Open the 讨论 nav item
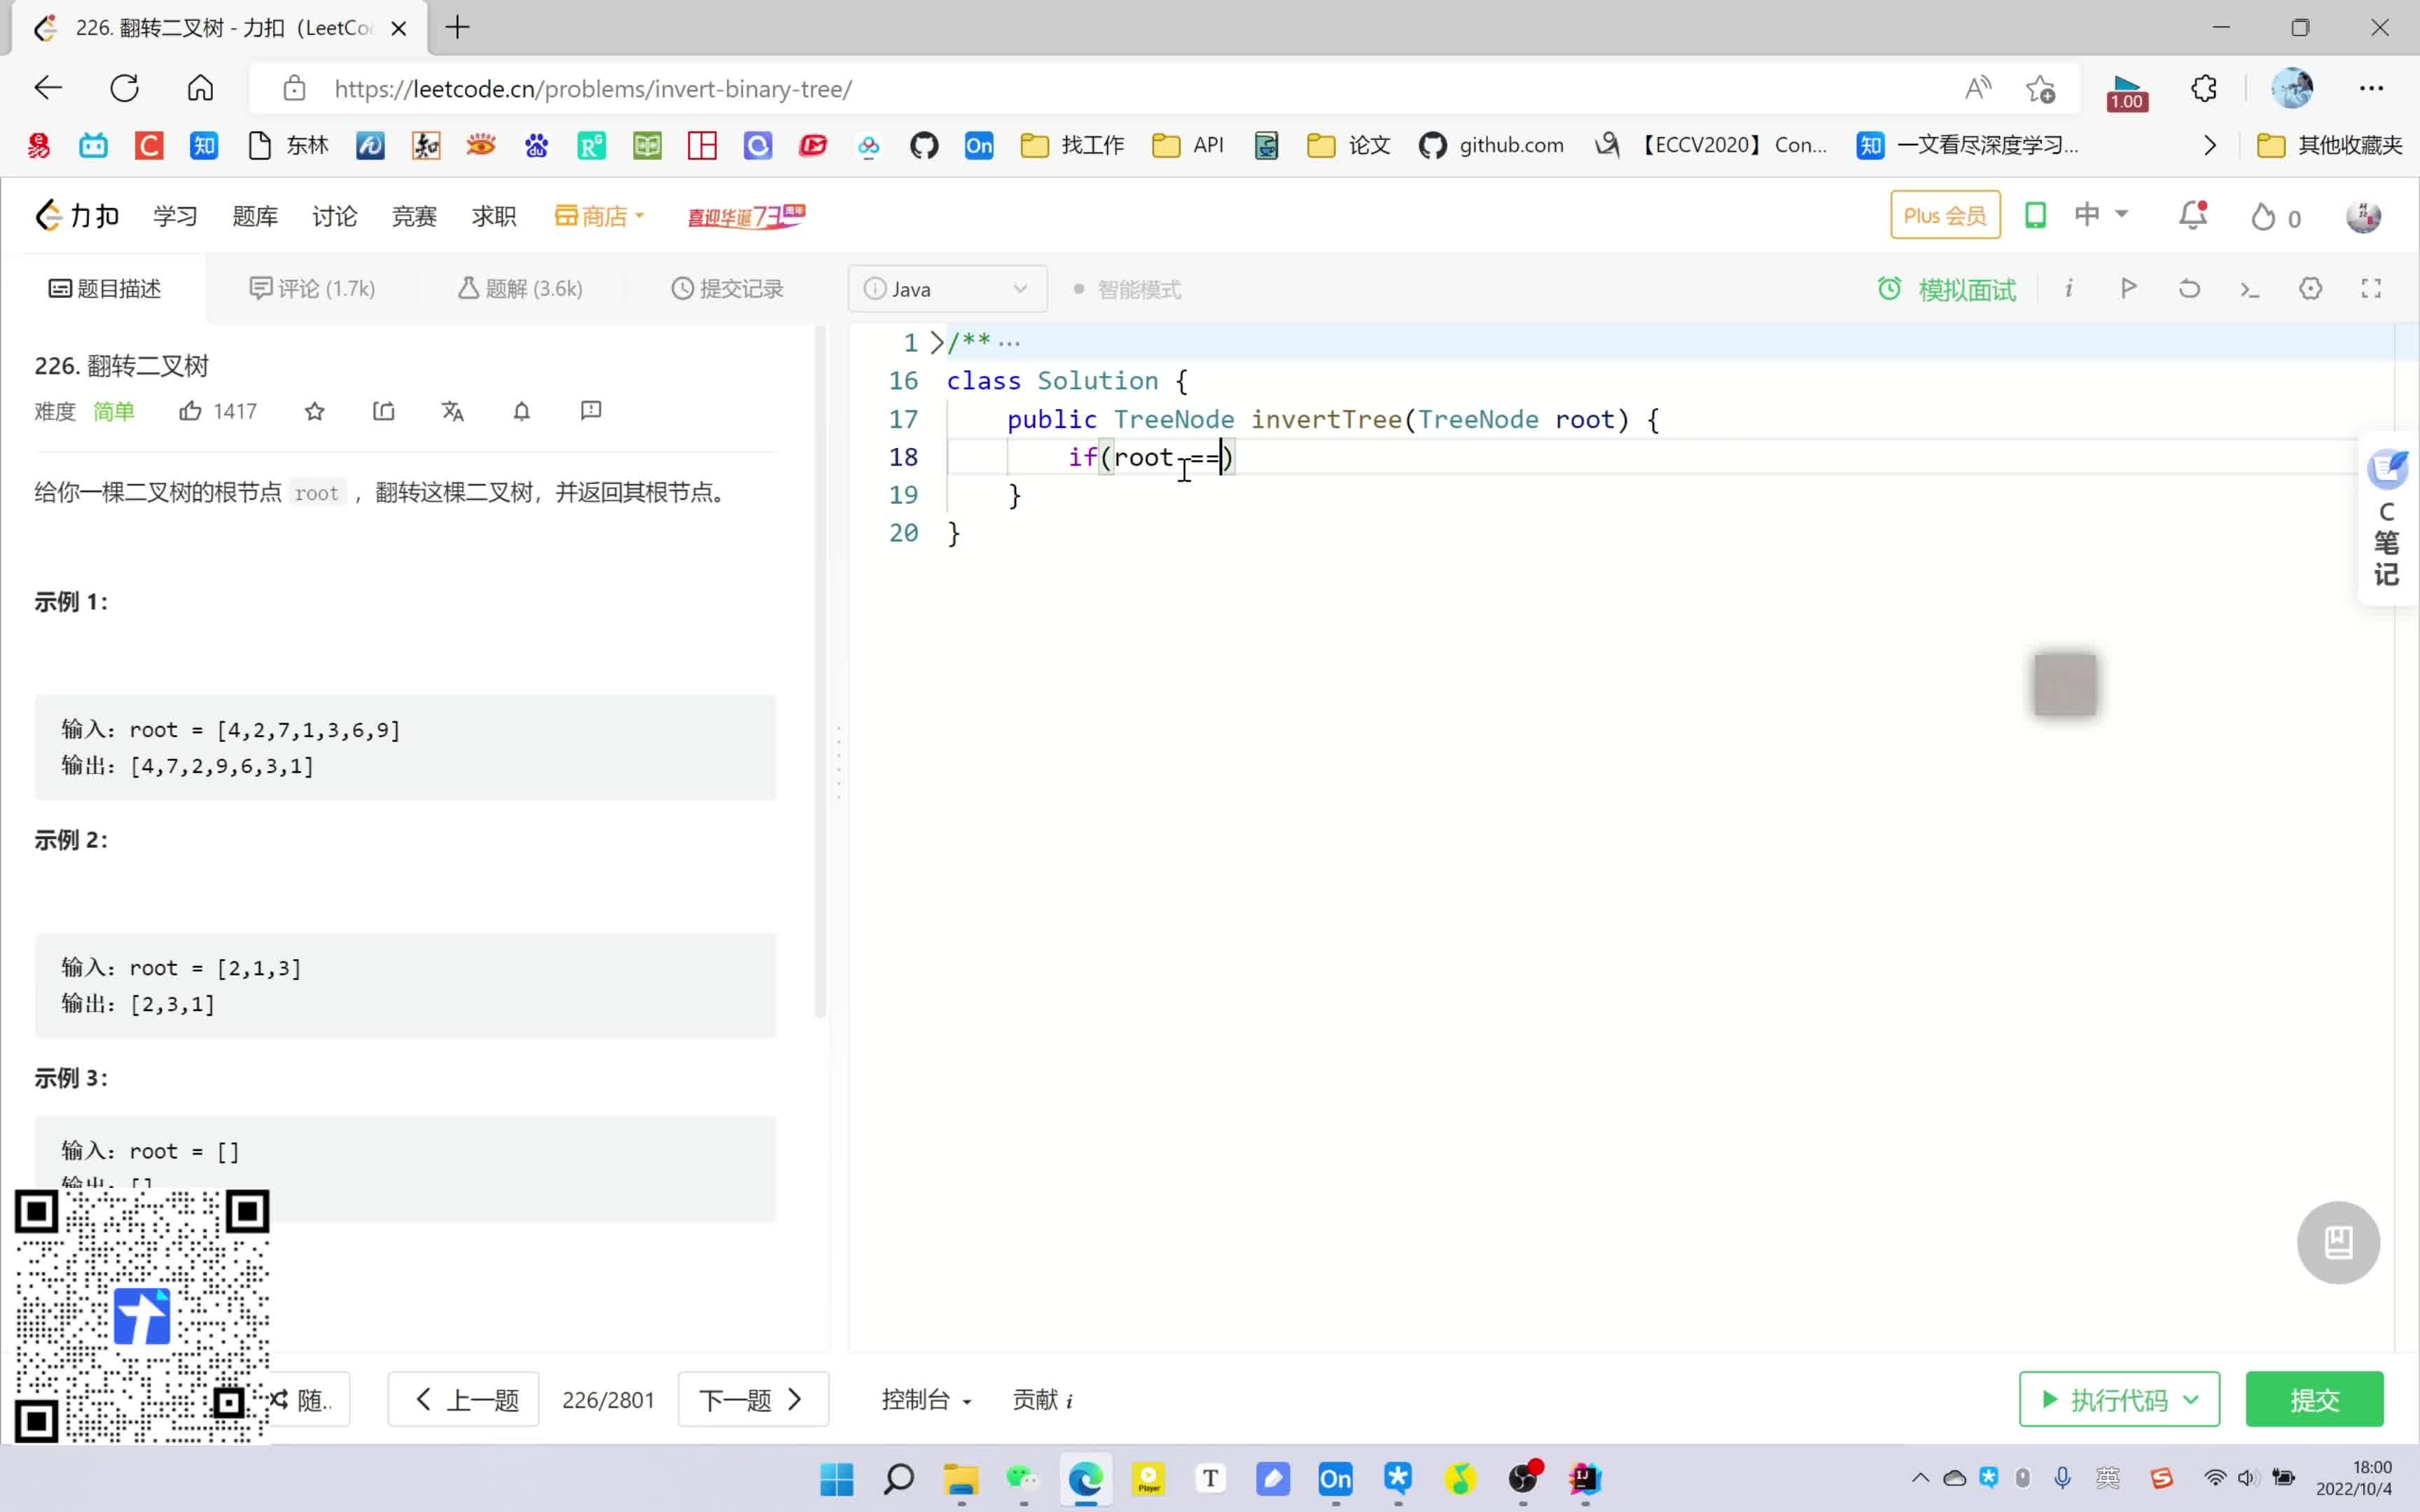This screenshot has width=2420, height=1512. pos(334,216)
